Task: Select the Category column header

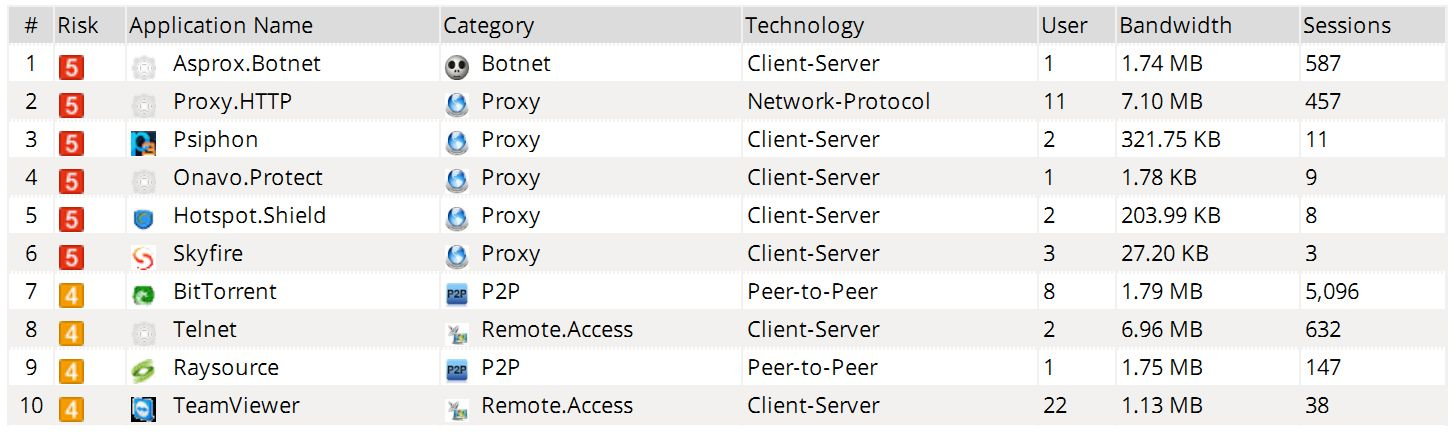Action: (488, 26)
